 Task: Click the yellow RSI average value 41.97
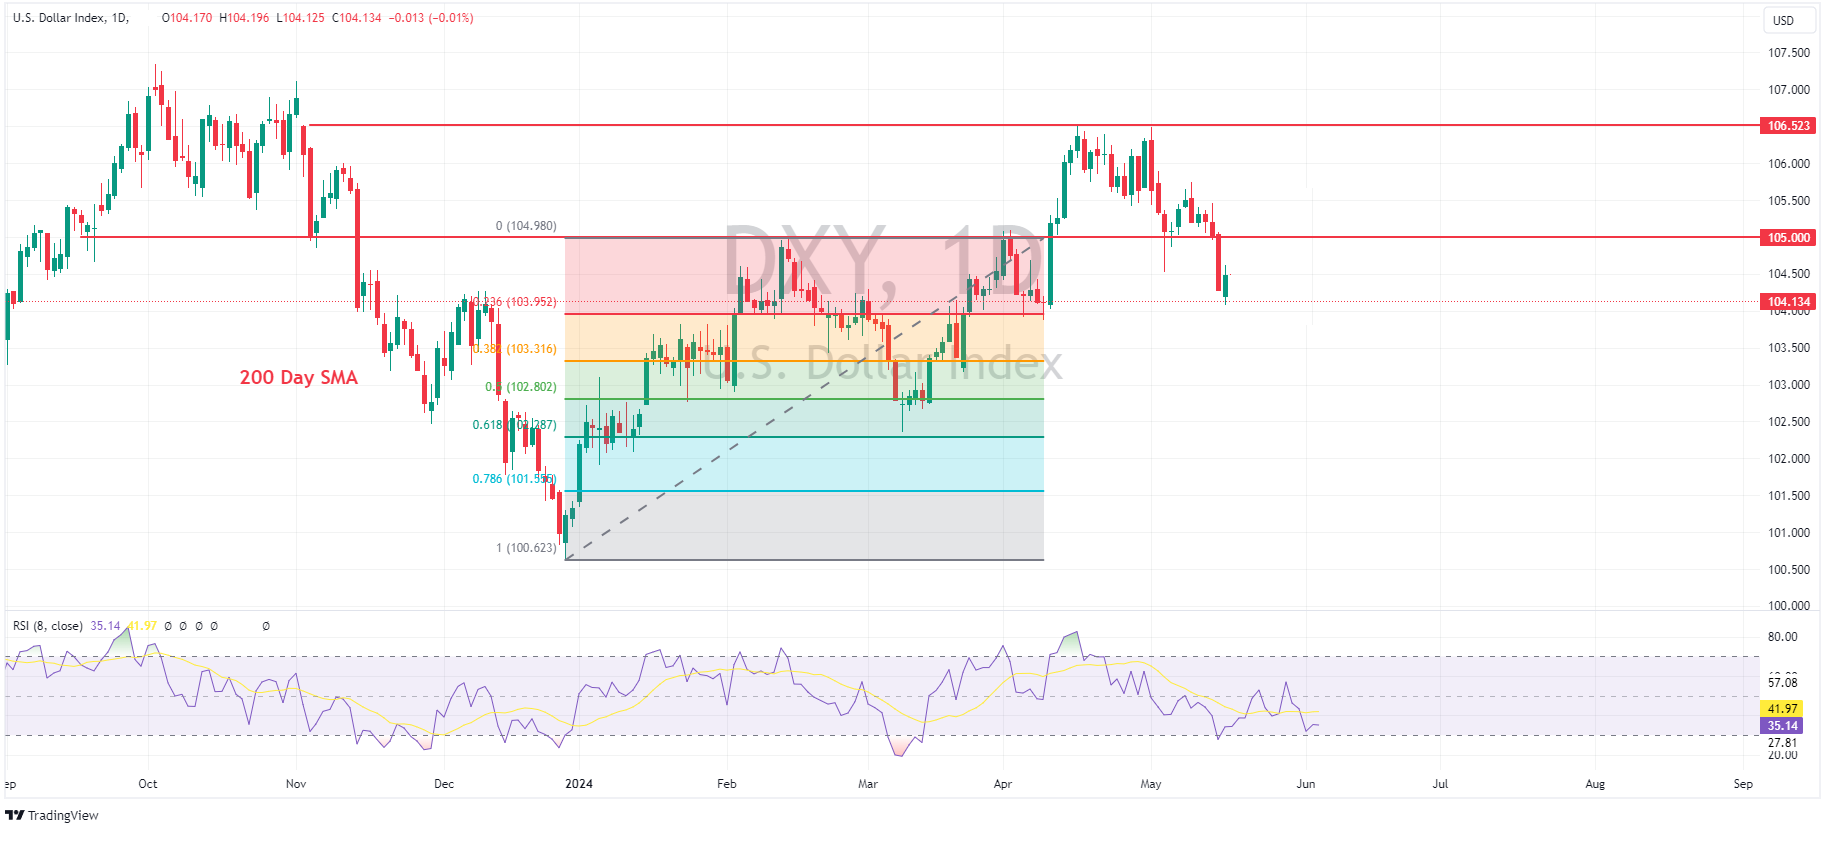point(143,626)
